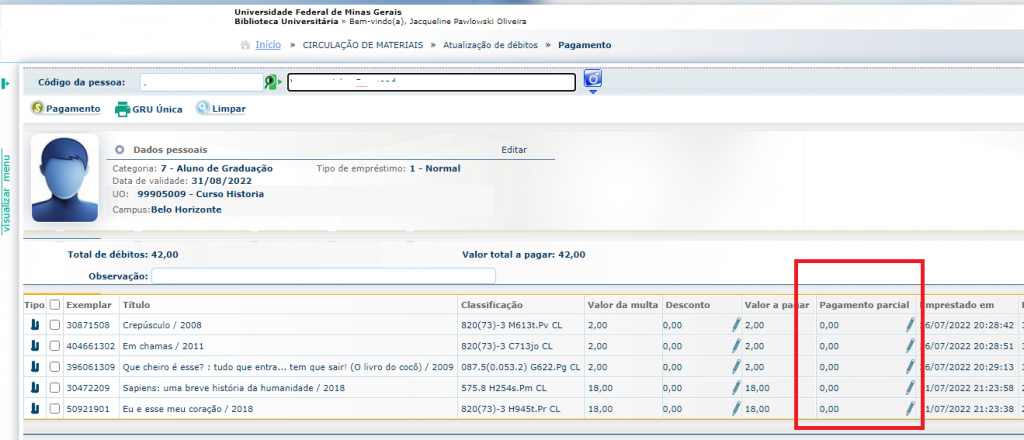
Task: Go to Início in breadcrumb
Action: (267, 45)
